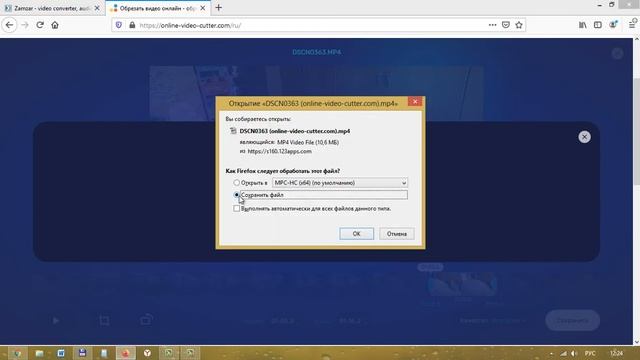Open the browser home page icon

(x=55, y=25)
